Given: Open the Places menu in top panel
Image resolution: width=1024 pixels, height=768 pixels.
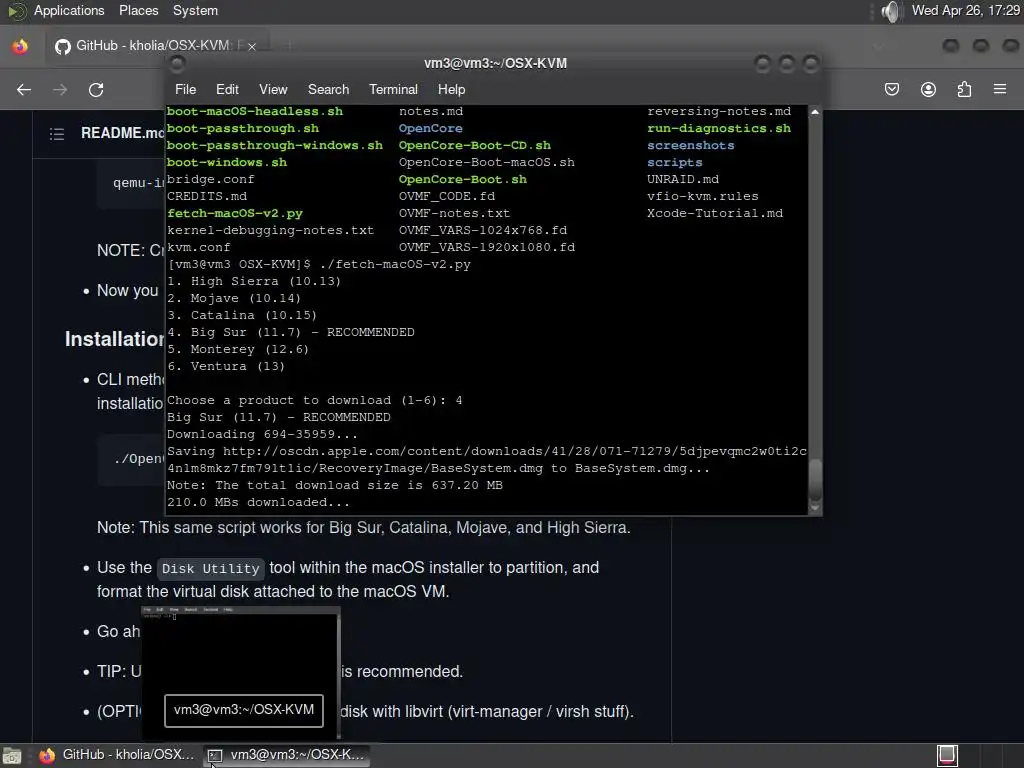Looking at the screenshot, I should pos(138,10).
